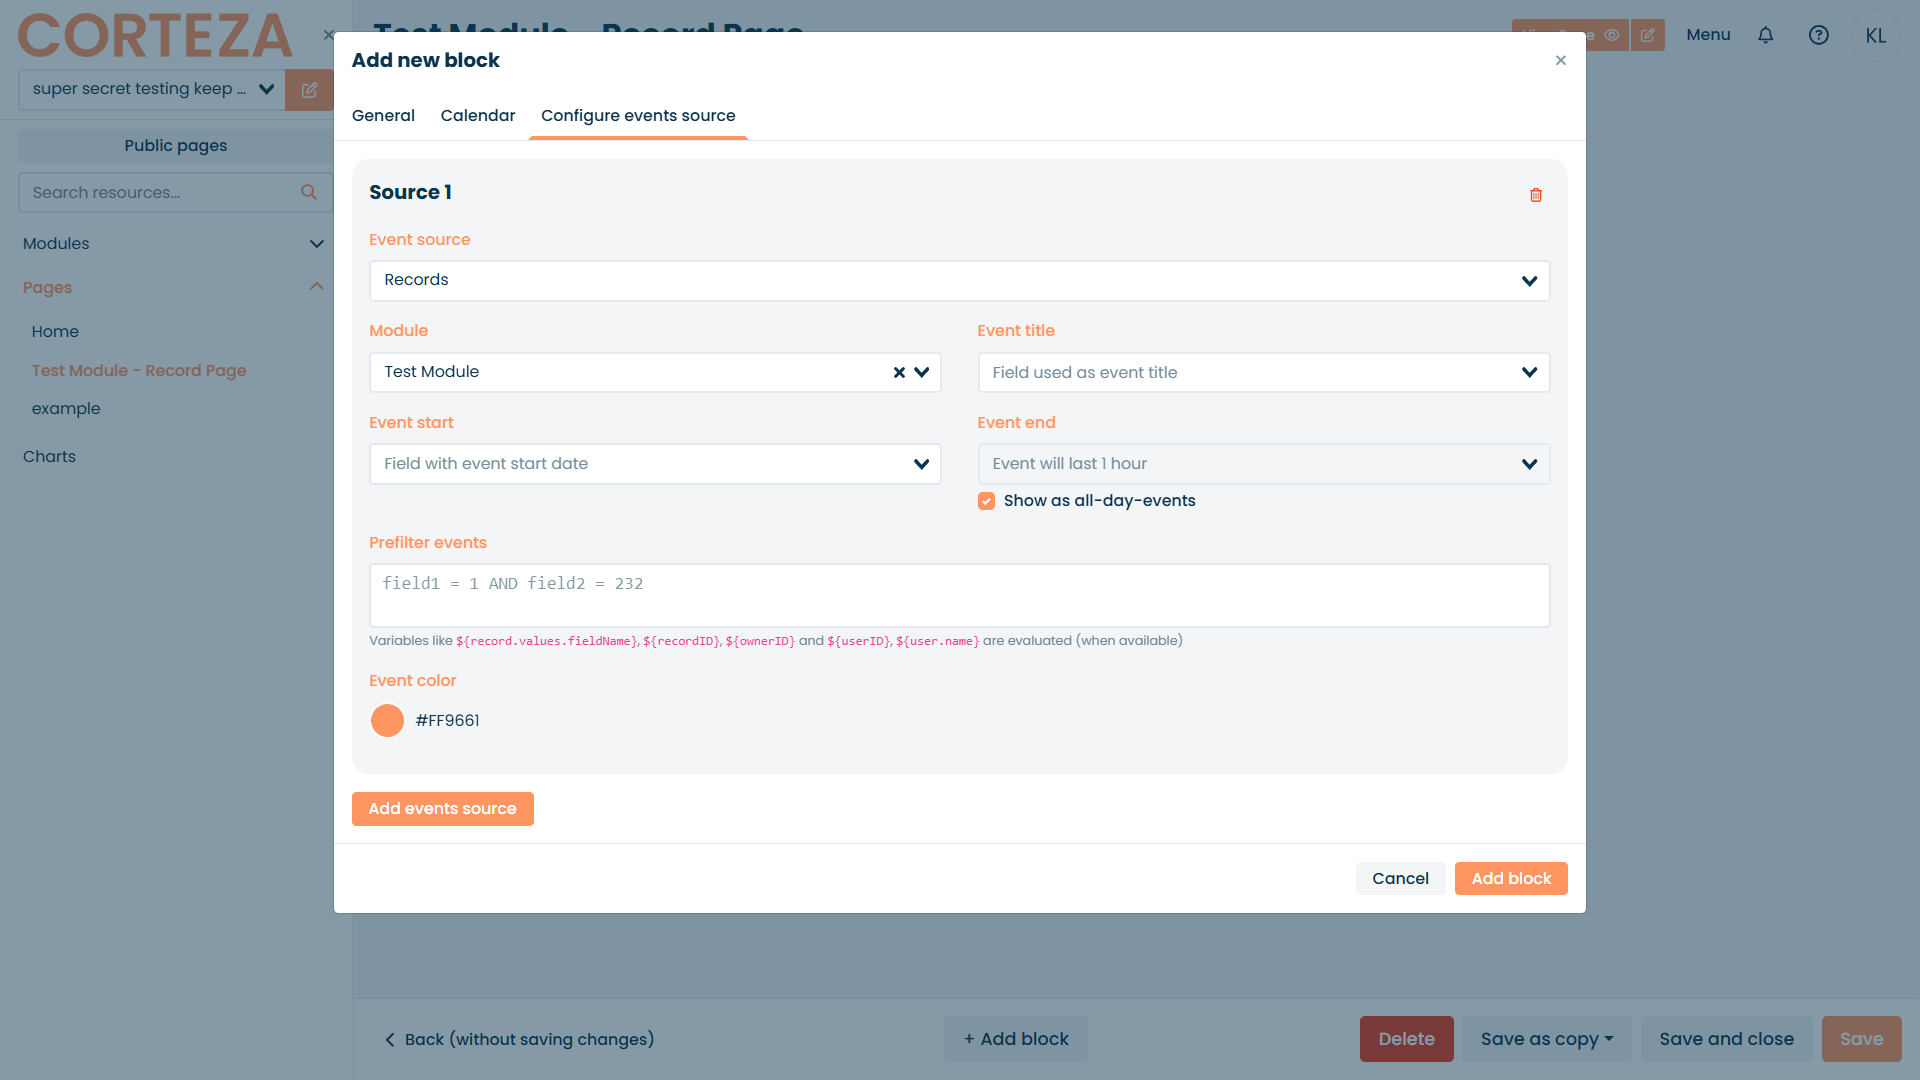Toggle the Show as all-day-events checkbox
This screenshot has width=1920, height=1080.
[986, 501]
